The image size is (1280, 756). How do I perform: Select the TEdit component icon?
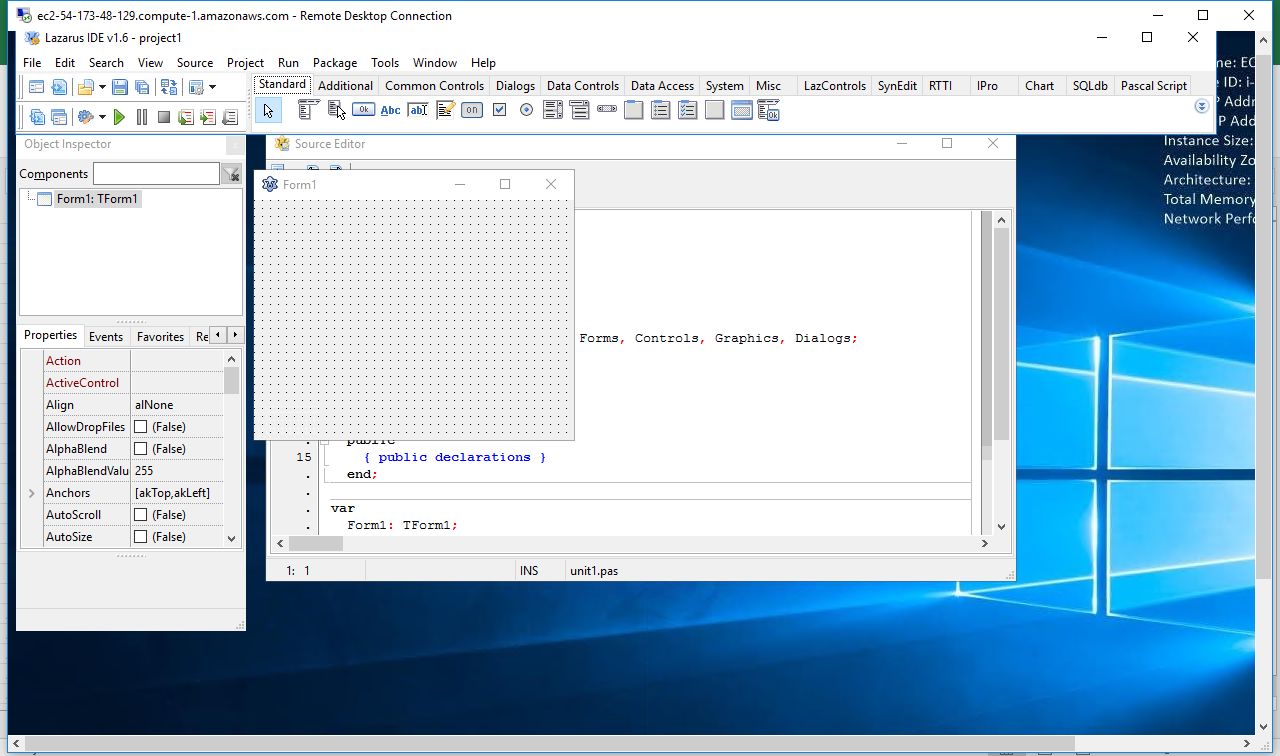coord(418,110)
